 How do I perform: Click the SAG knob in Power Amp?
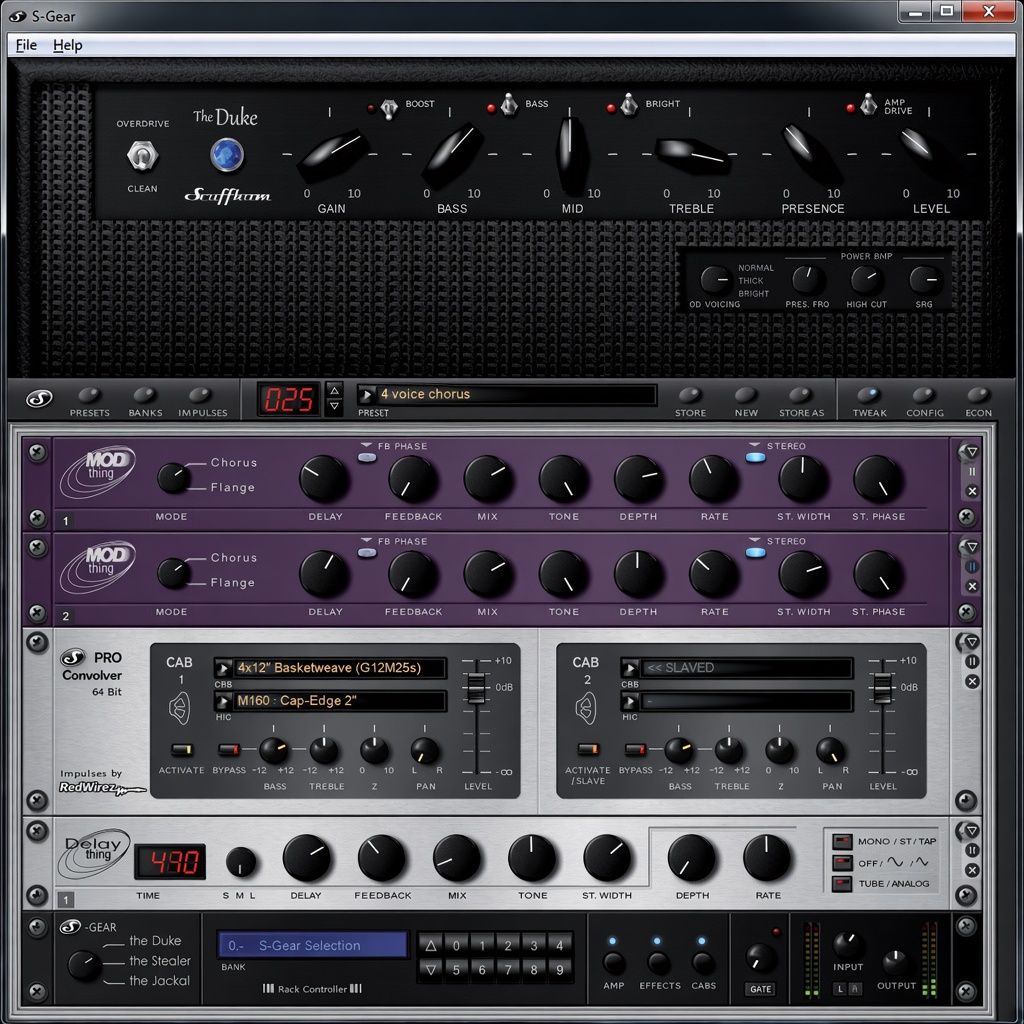click(925, 280)
